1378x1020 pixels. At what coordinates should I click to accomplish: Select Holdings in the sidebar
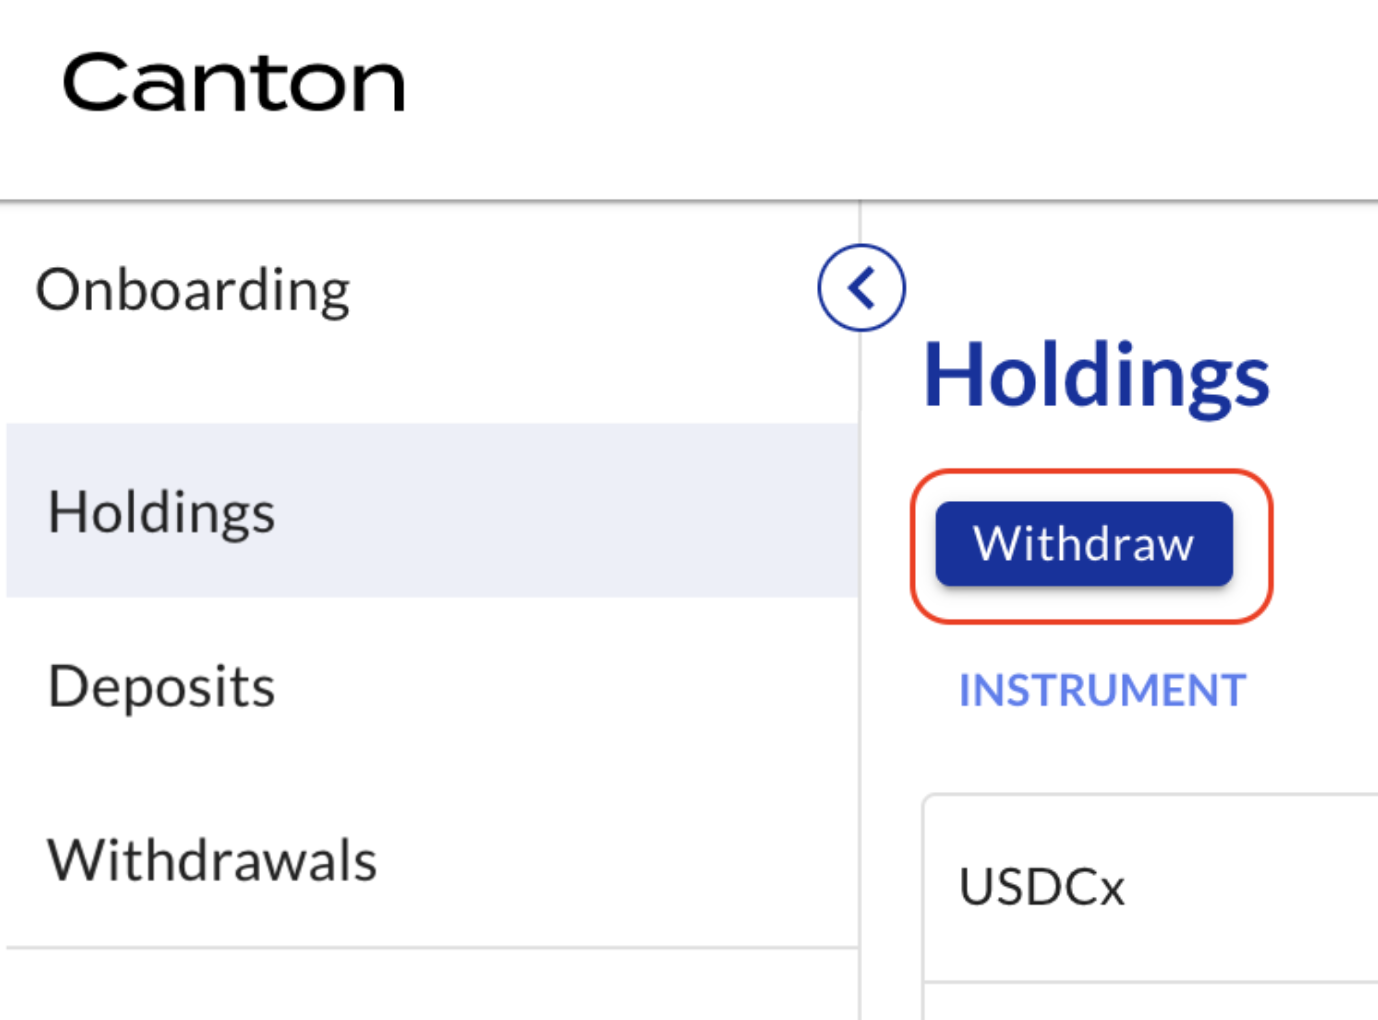coord(162,512)
